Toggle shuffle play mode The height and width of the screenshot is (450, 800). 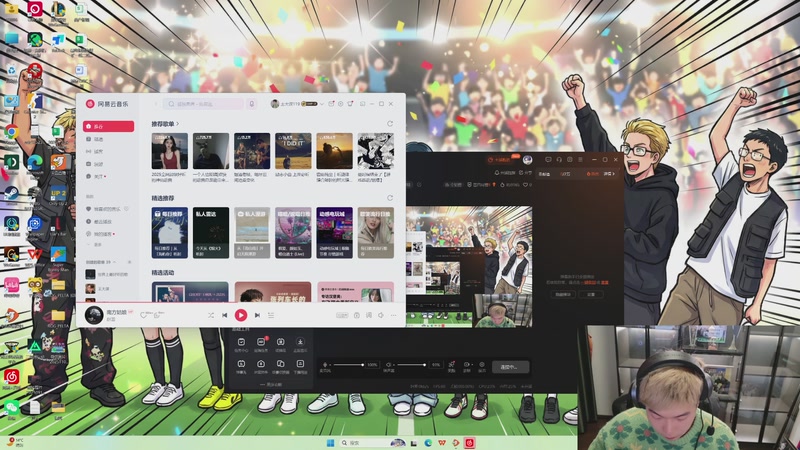coord(211,315)
